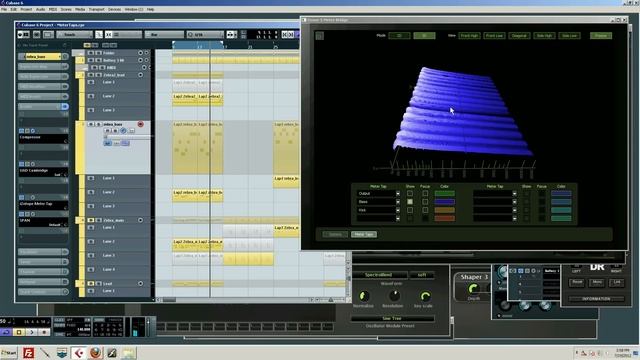Switch Meter Bridge mode to 2D

click(399, 36)
